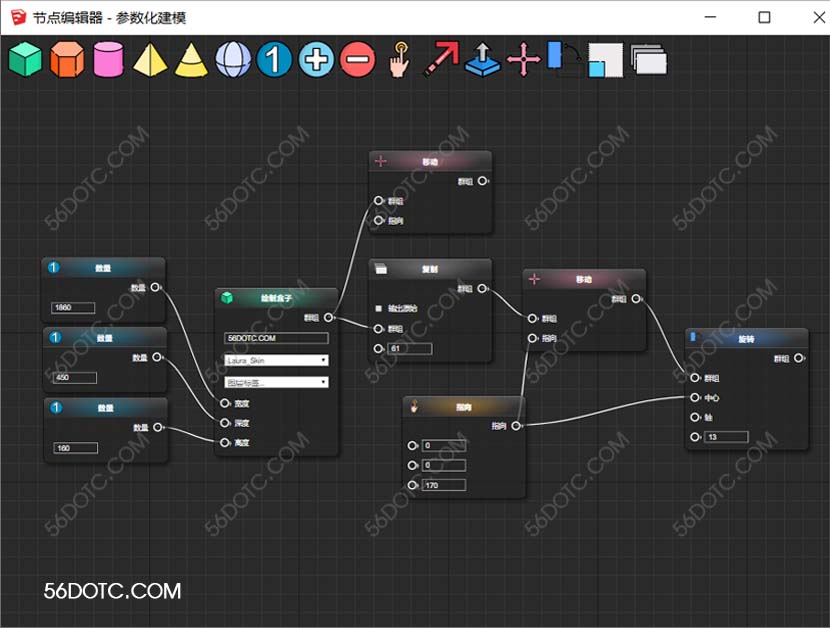
Task: Click the 1860 value field in 数量 node
Action: coord(74,308)
